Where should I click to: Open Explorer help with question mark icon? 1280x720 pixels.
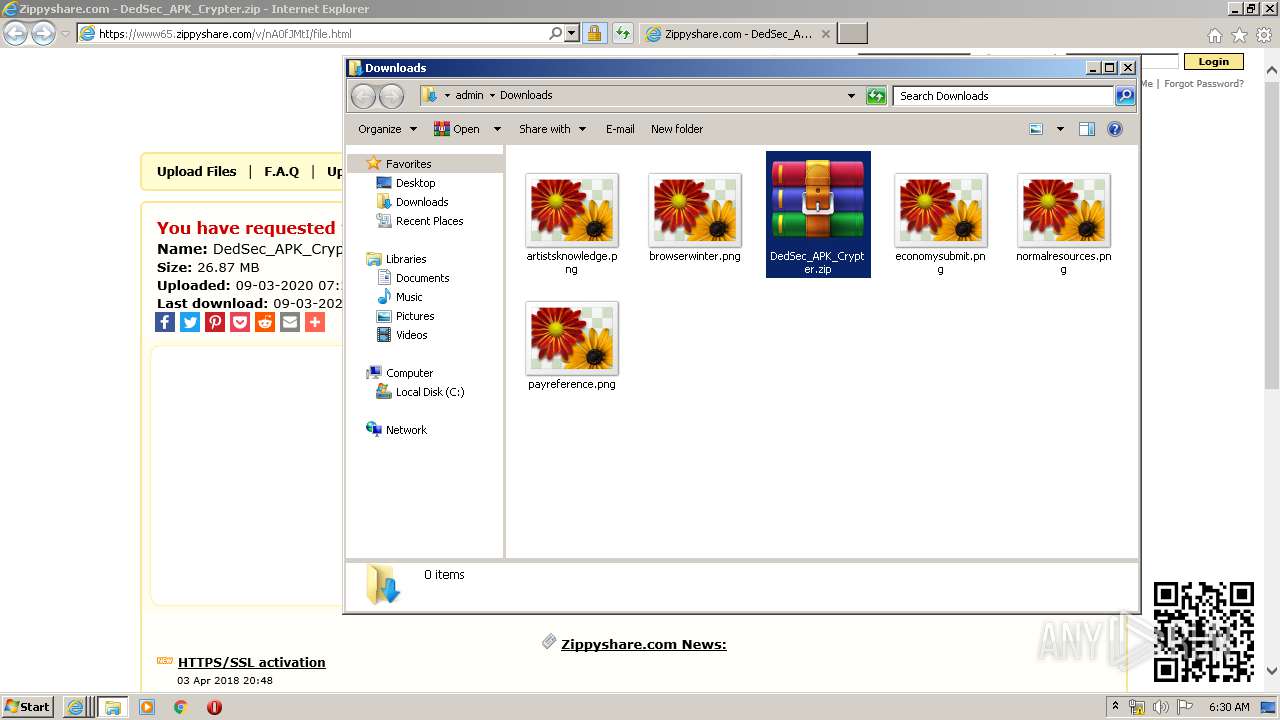point(1115,129)
